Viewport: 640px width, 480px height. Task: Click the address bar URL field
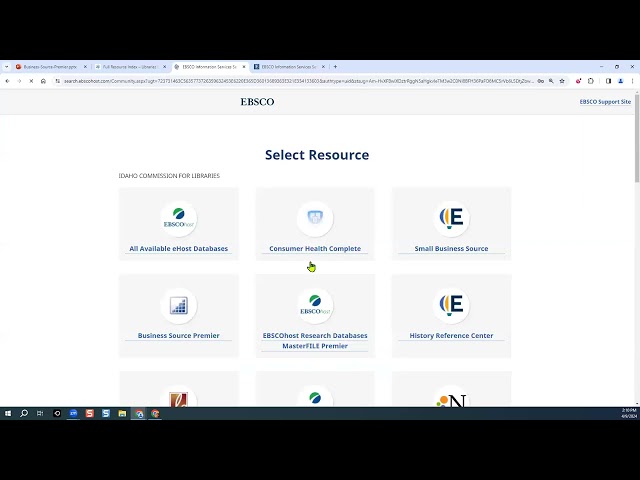[x=298, y=81]
